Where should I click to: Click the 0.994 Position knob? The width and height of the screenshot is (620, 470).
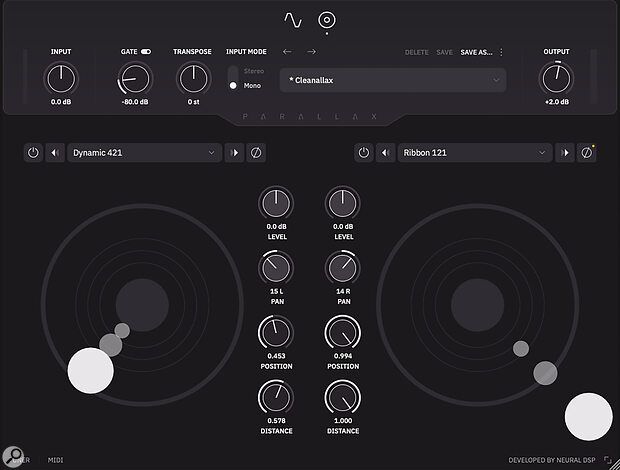[342, 333]
